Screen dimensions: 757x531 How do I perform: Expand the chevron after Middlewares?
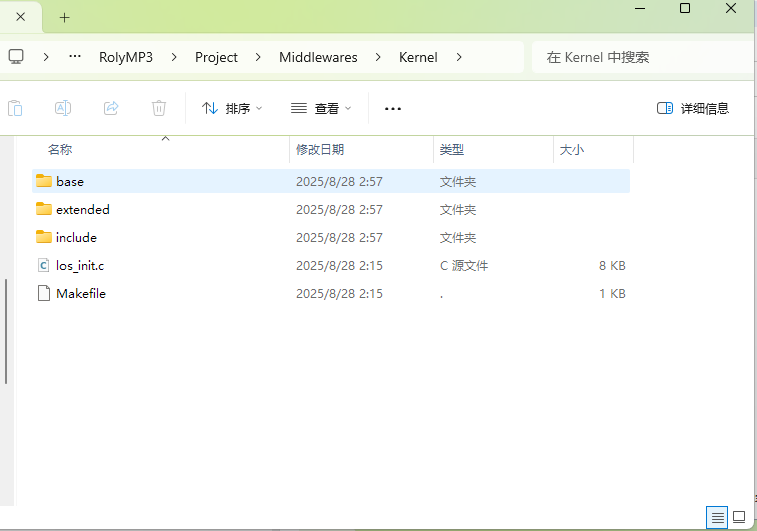tap(378, 57)
